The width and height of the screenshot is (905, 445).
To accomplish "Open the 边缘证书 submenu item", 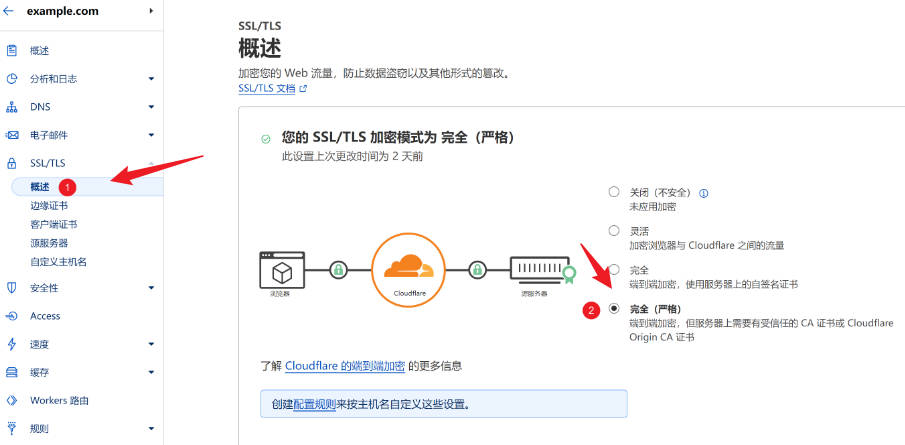I will coord(49,206).
